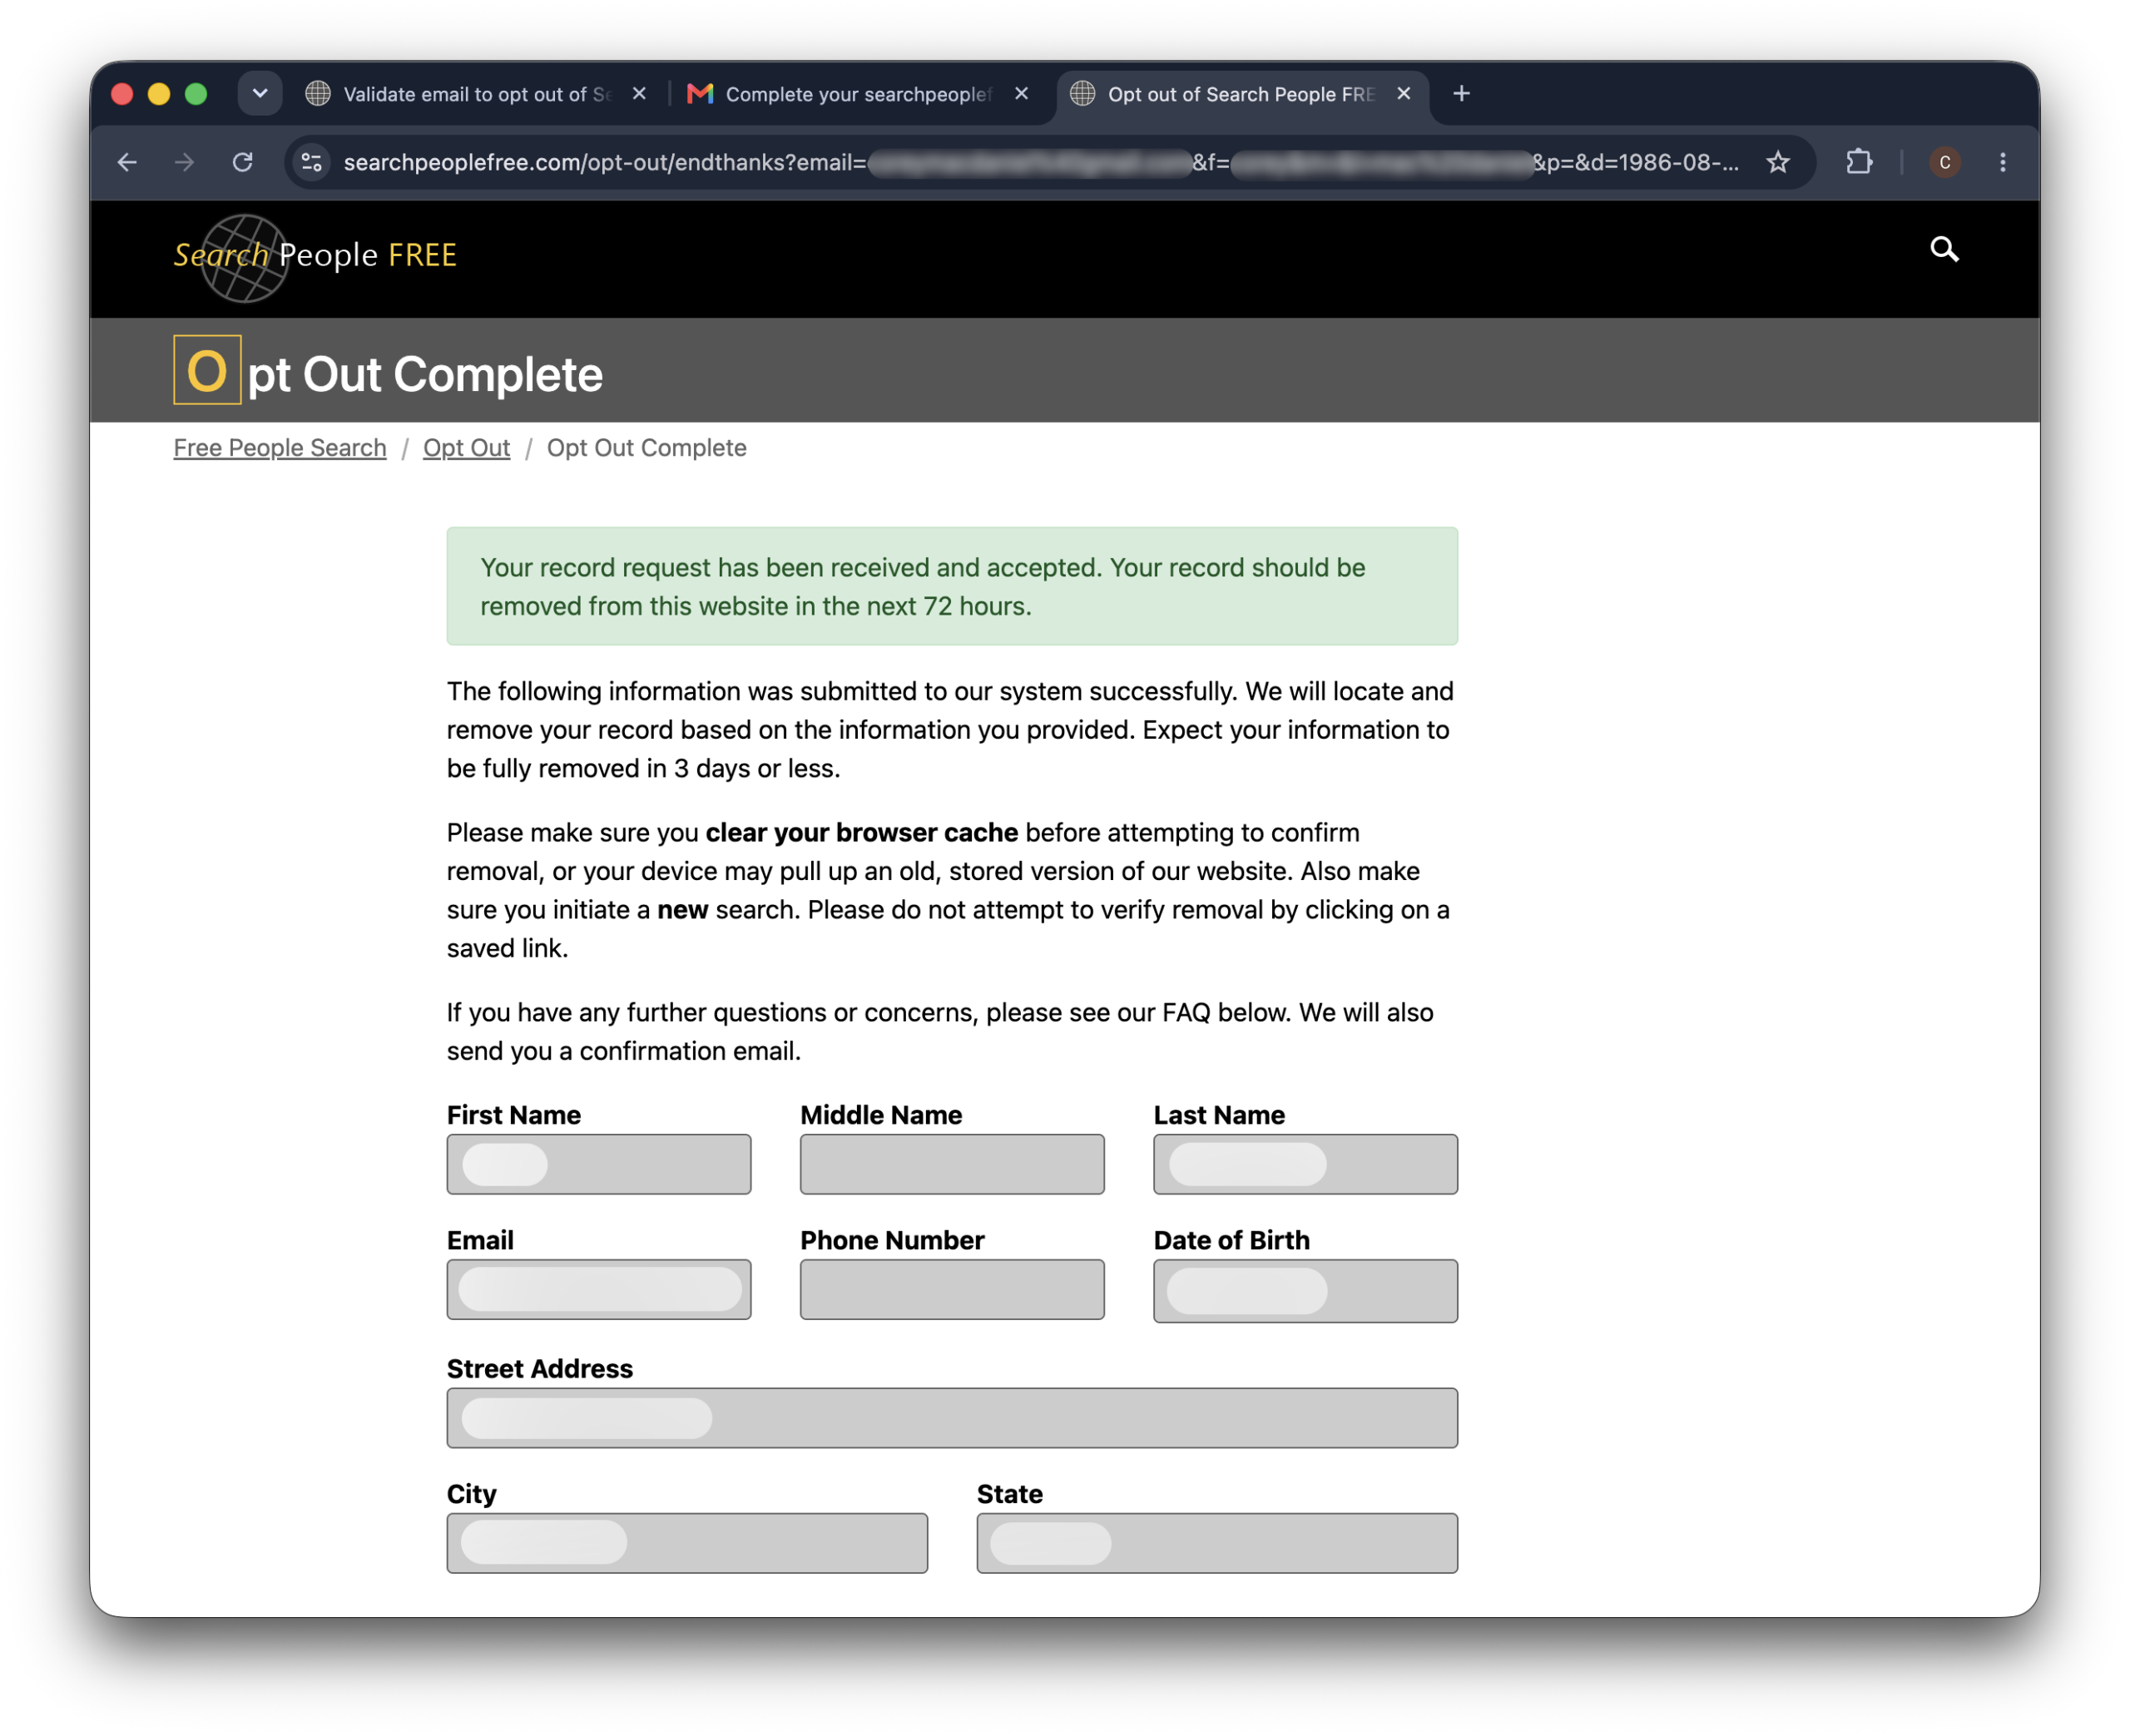Open the Free People Search breadcrumb link
The image size is (2130, 1736).
coord(280,447)
